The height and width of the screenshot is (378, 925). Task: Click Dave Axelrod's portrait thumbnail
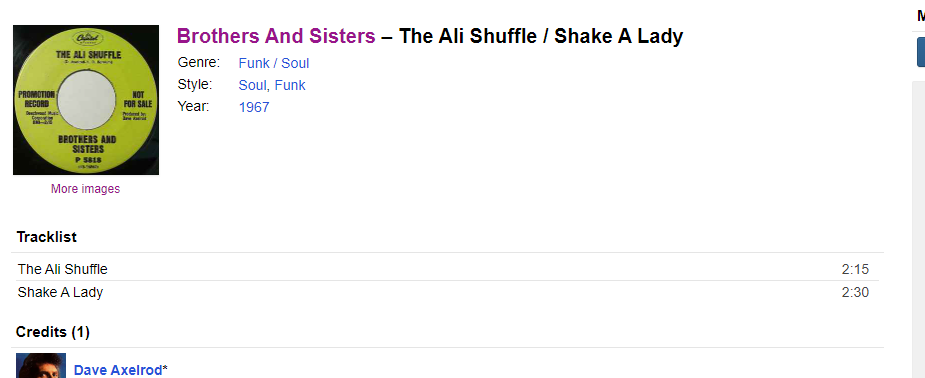tap(41, 366)
